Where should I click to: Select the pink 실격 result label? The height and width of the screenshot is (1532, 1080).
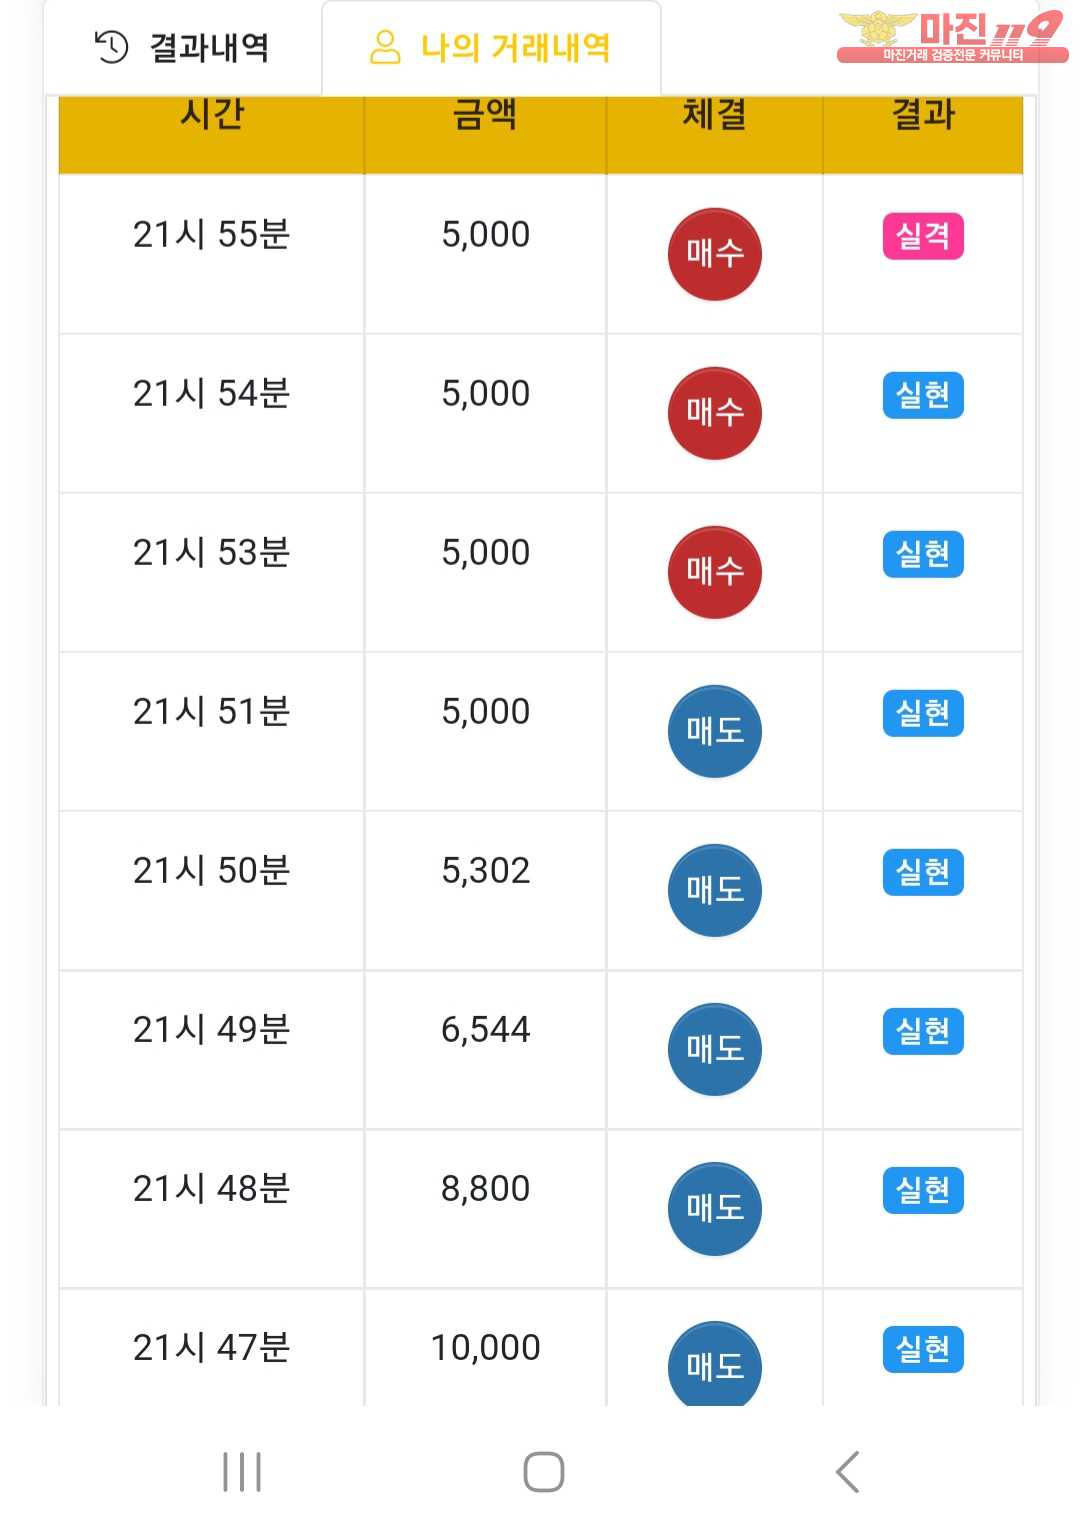tap(923, 236)
